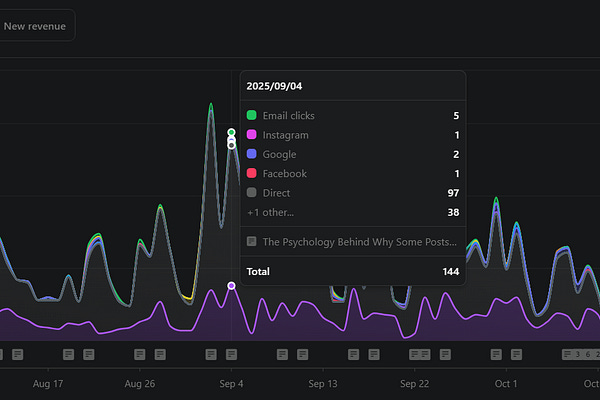Click the green Email clicks swatch
Viewport: 600px width, 400px height.
(251, 115)
